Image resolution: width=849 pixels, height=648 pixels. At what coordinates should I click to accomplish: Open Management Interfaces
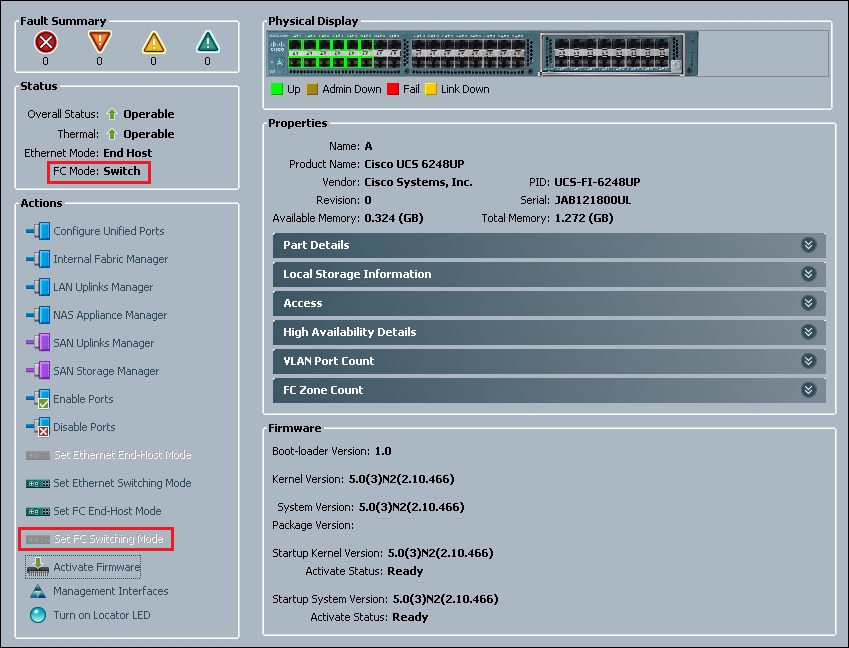point(110,591)
